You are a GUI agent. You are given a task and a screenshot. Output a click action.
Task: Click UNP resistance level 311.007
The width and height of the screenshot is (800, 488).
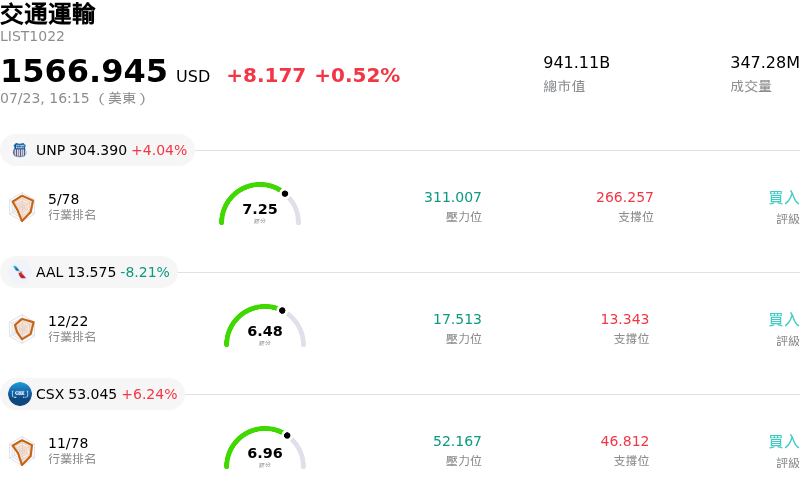pos(453,197)
